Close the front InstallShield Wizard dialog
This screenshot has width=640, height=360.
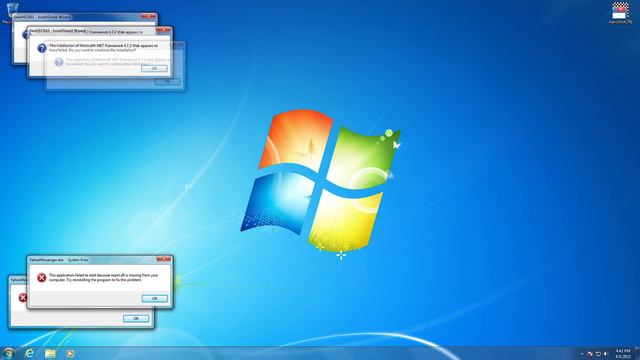164,30
